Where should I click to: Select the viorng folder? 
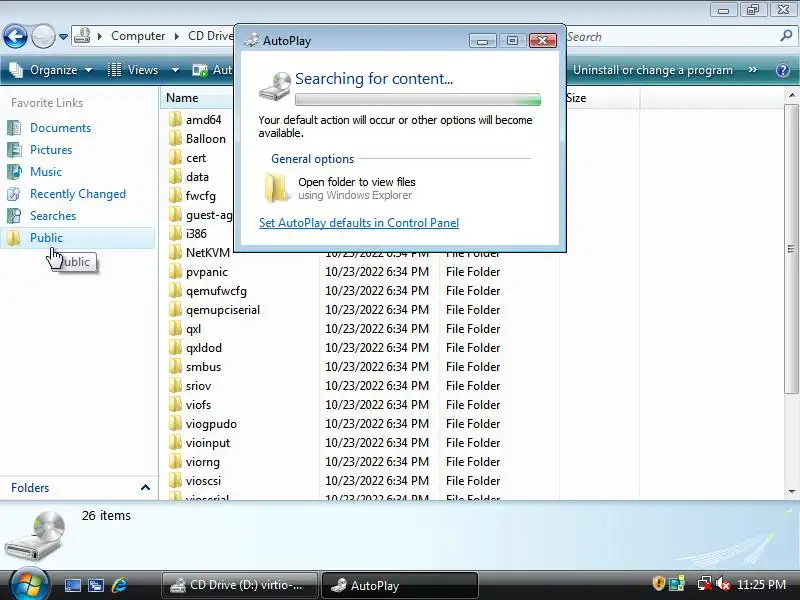click(x=203, y=462)
